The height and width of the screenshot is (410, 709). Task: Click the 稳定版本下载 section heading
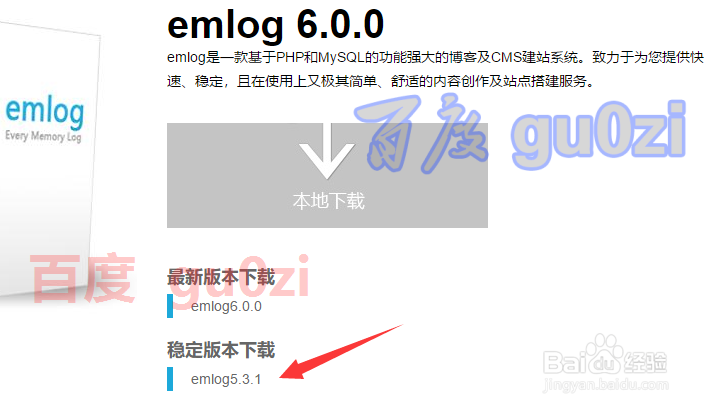click(221, 350)
